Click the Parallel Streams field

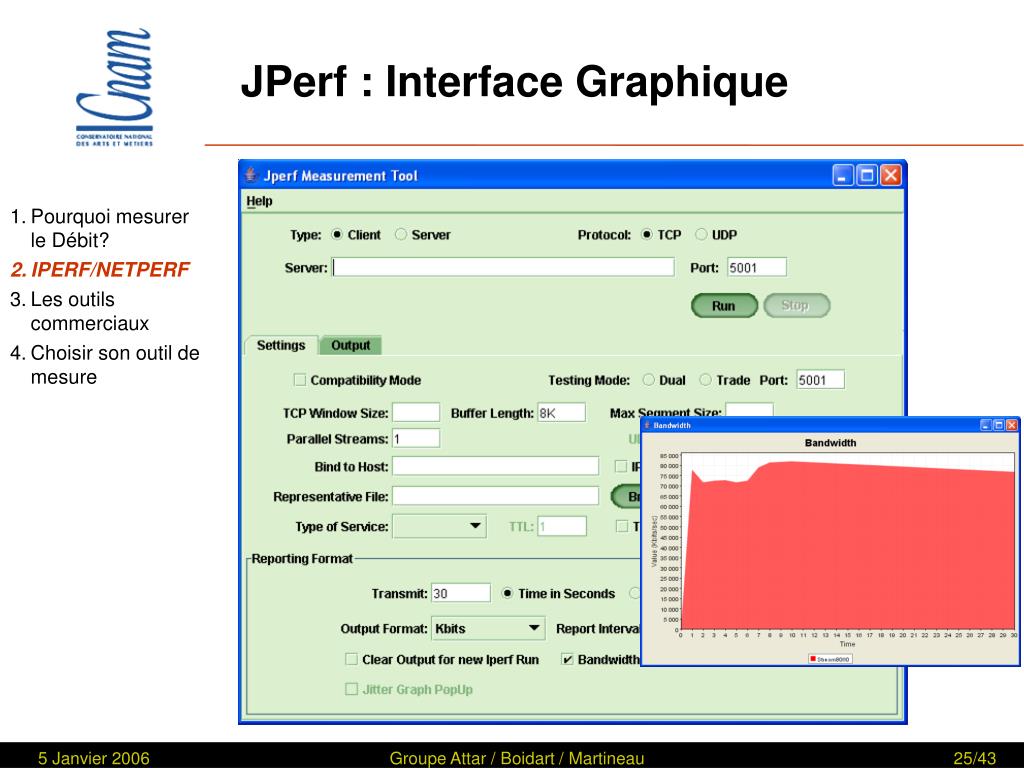coord(416,438)
